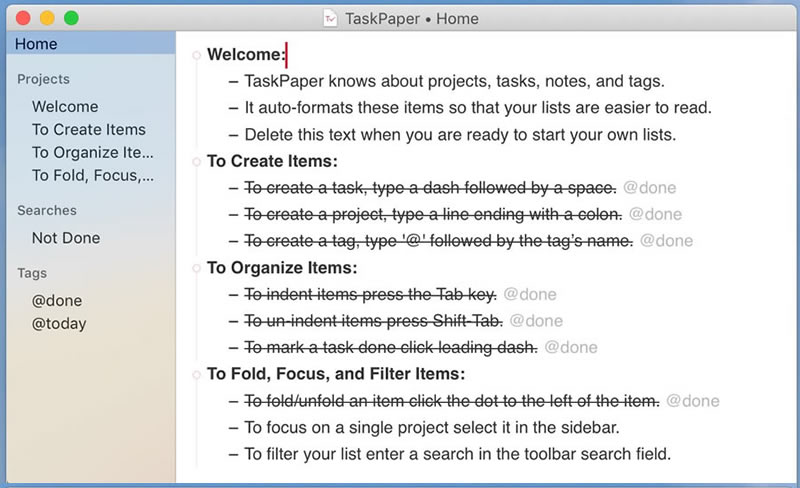Click struck-through 'To un-indent items press Shift-Tab'

[373, 321]
